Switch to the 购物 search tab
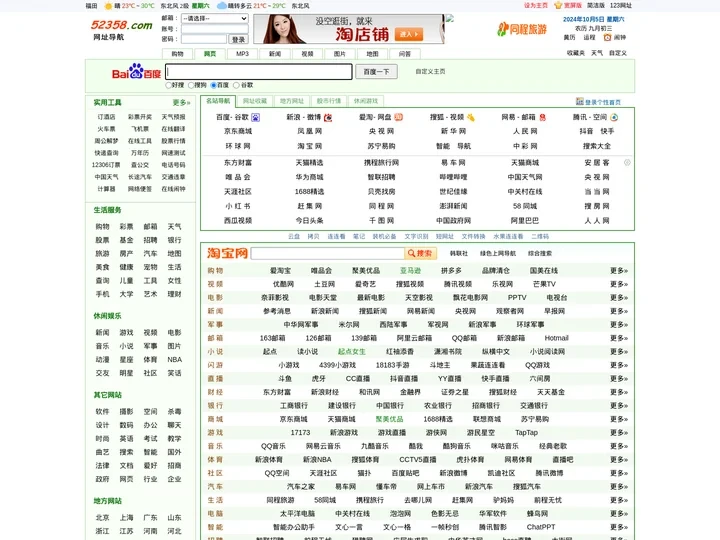Screen dimensions: 720x540 (x=177, y=54)
